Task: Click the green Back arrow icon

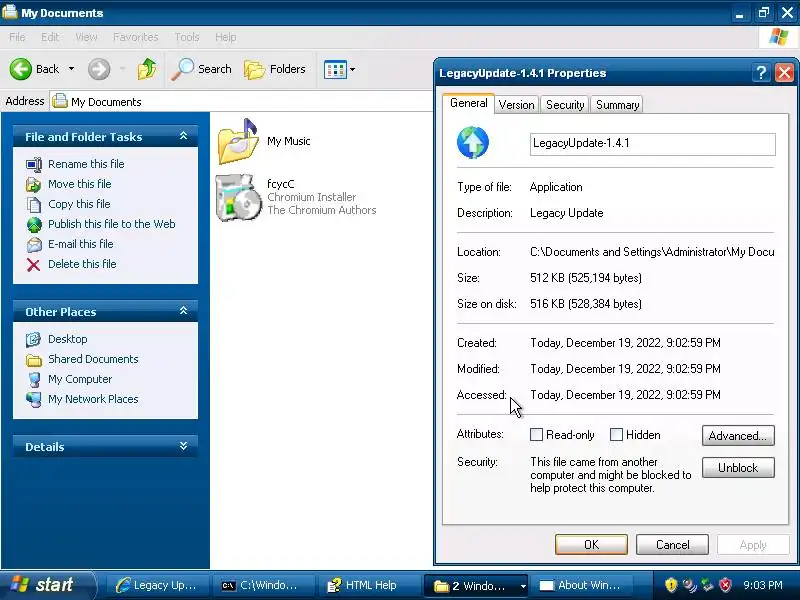Action: 20,69
